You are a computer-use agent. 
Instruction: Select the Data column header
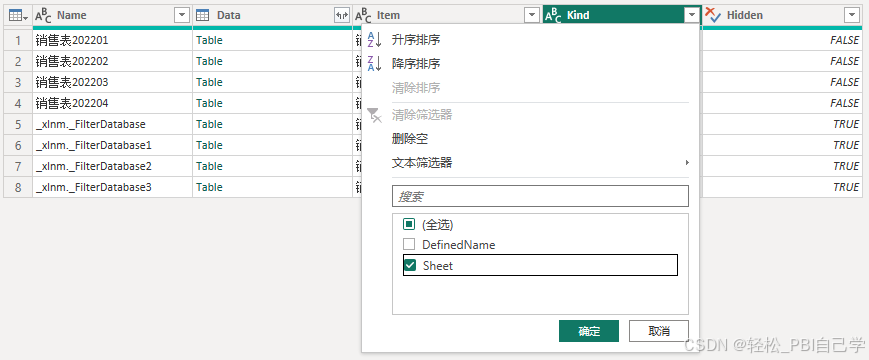coord(272,16)
